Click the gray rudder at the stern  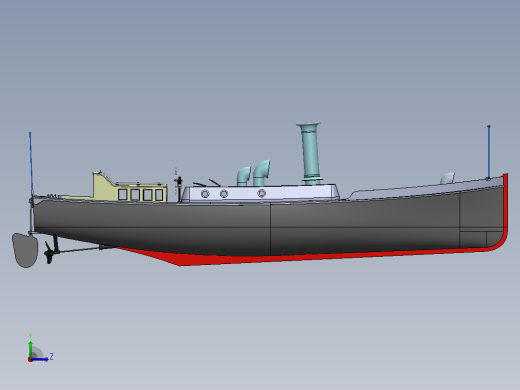click(25, 250)
